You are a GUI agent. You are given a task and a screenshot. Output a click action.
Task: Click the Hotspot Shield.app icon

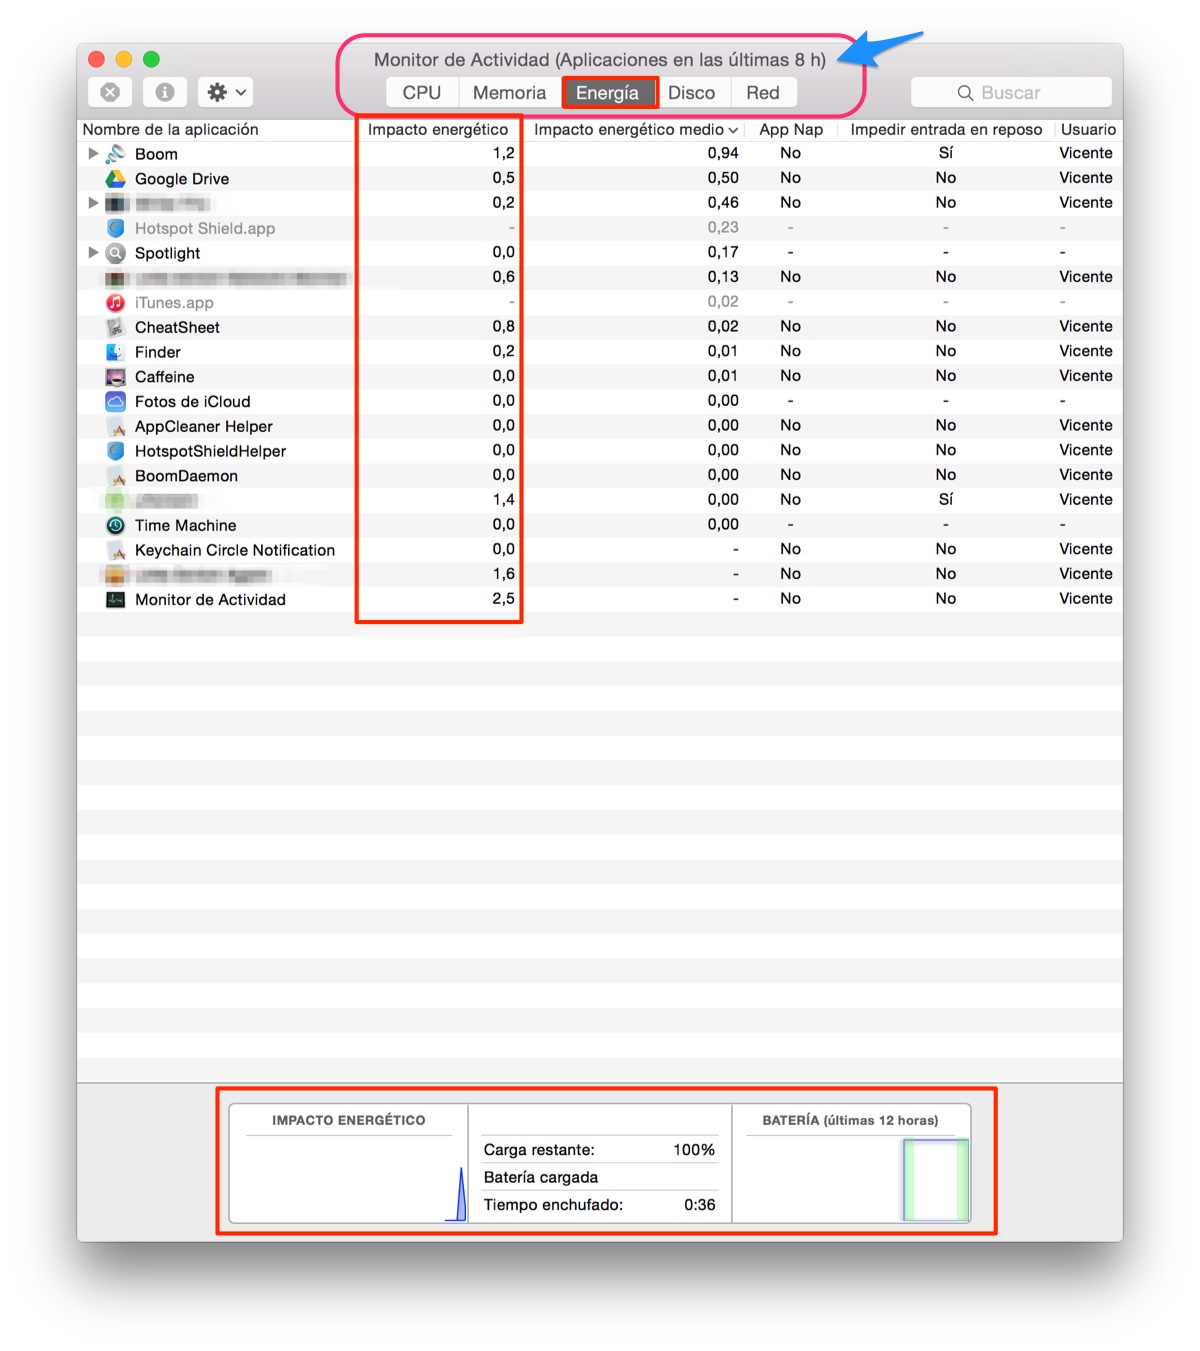click(x=116, y=228)
